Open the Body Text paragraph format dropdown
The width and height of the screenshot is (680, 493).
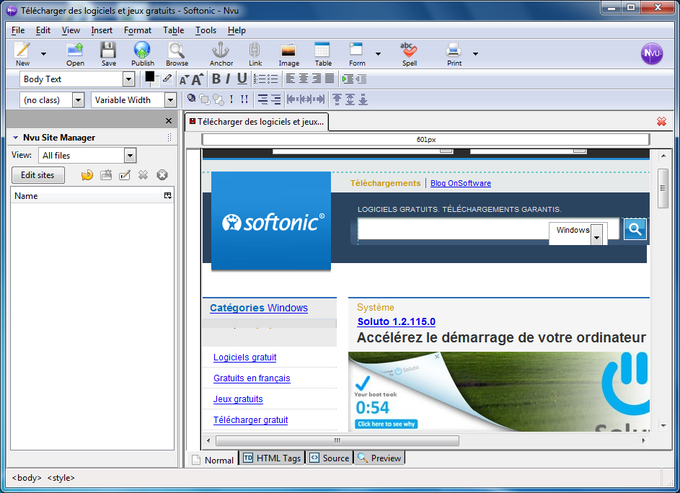pyautogui.click(x=128, y=79)
